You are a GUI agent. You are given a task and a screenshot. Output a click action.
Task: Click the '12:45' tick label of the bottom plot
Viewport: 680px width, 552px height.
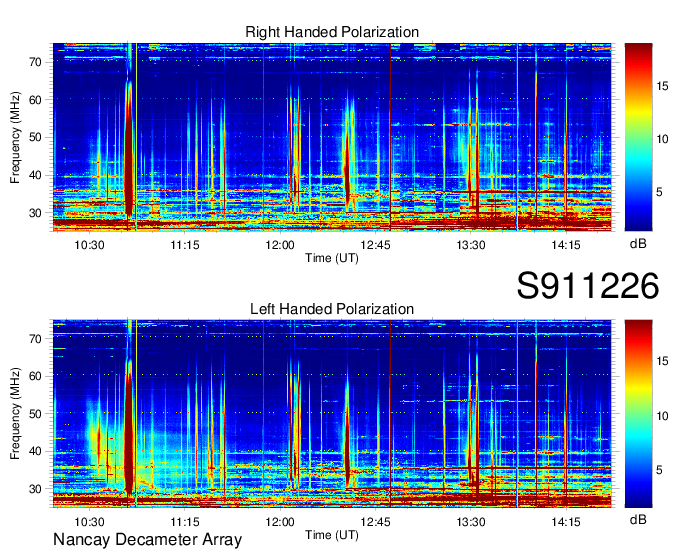point(375,522)
